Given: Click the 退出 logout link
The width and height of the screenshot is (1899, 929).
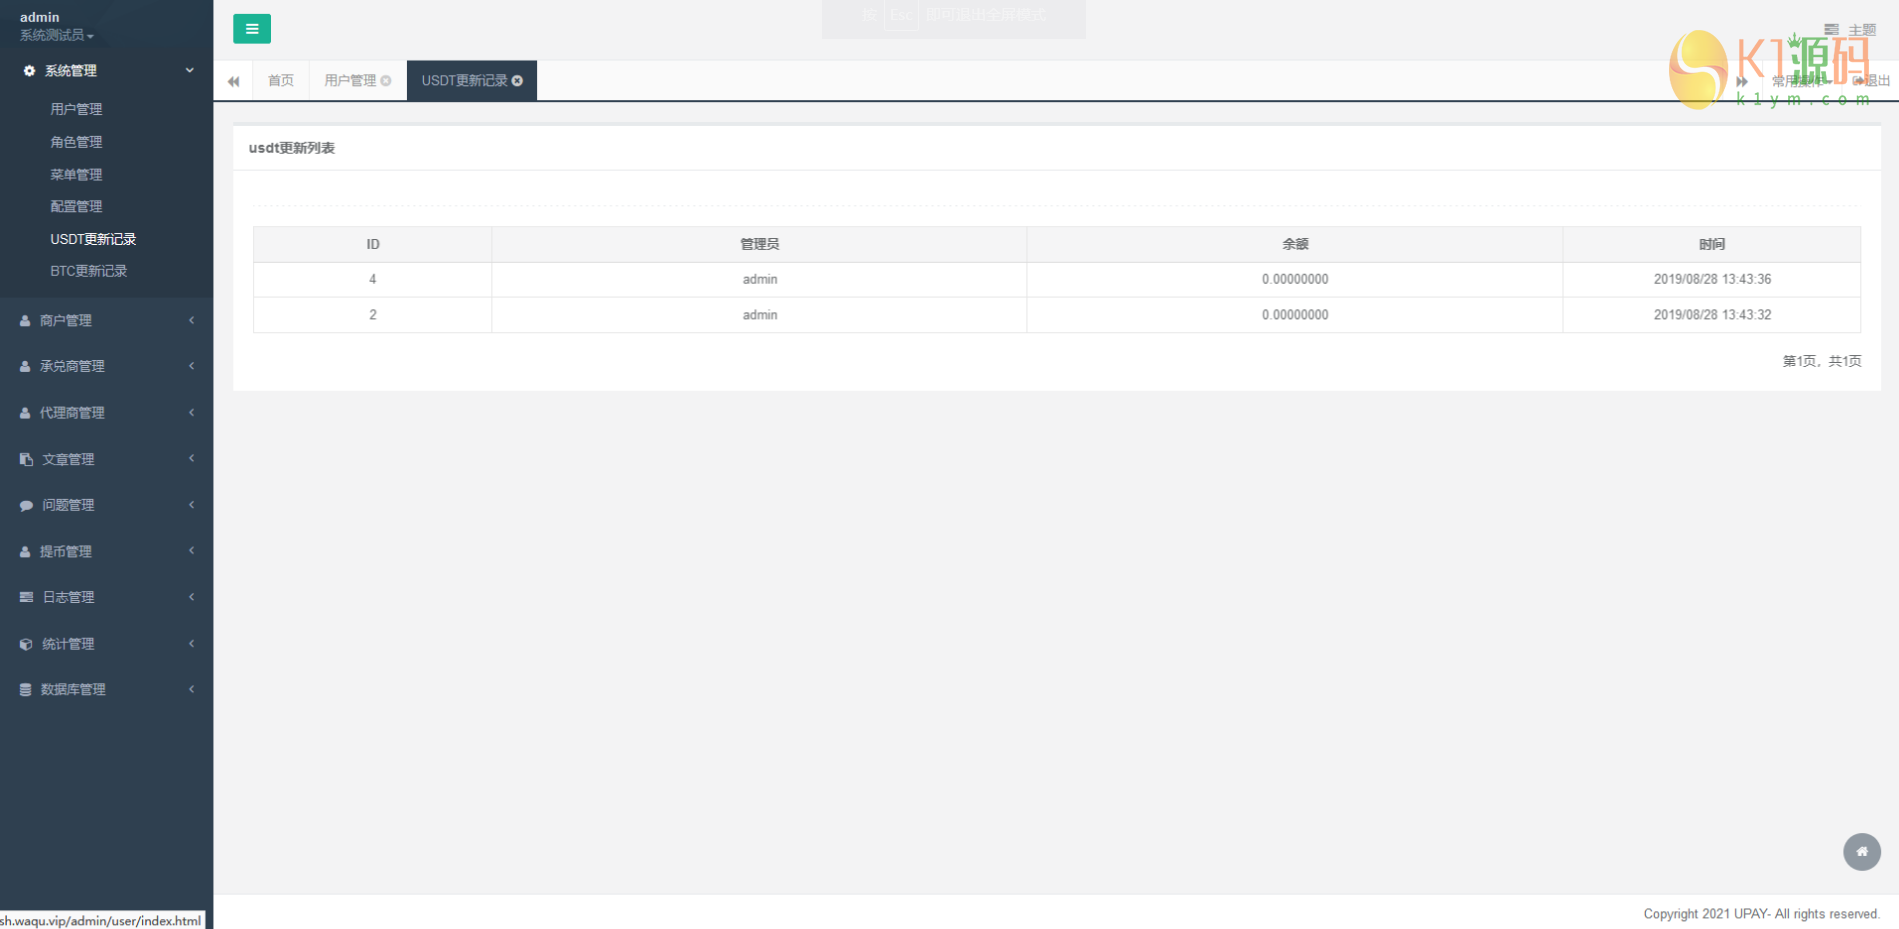Looking at the screenshot, I should click(x=1871, y=81).
